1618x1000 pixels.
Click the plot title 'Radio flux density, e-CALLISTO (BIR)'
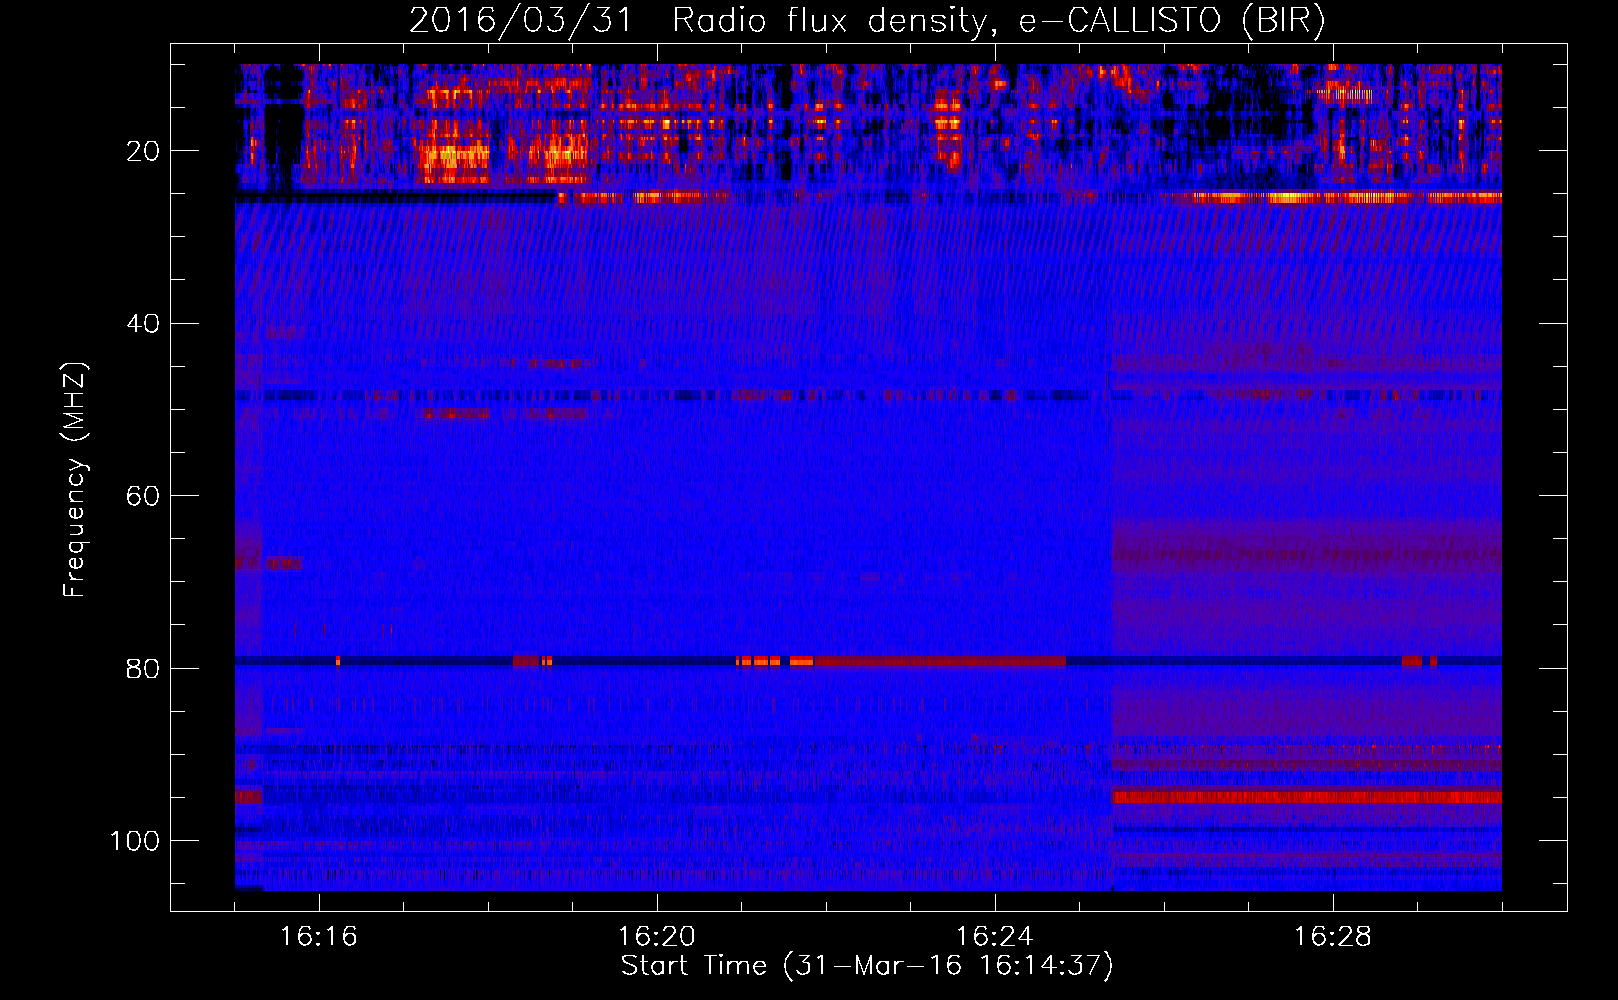pyautogui.click(x=998, y=20)
